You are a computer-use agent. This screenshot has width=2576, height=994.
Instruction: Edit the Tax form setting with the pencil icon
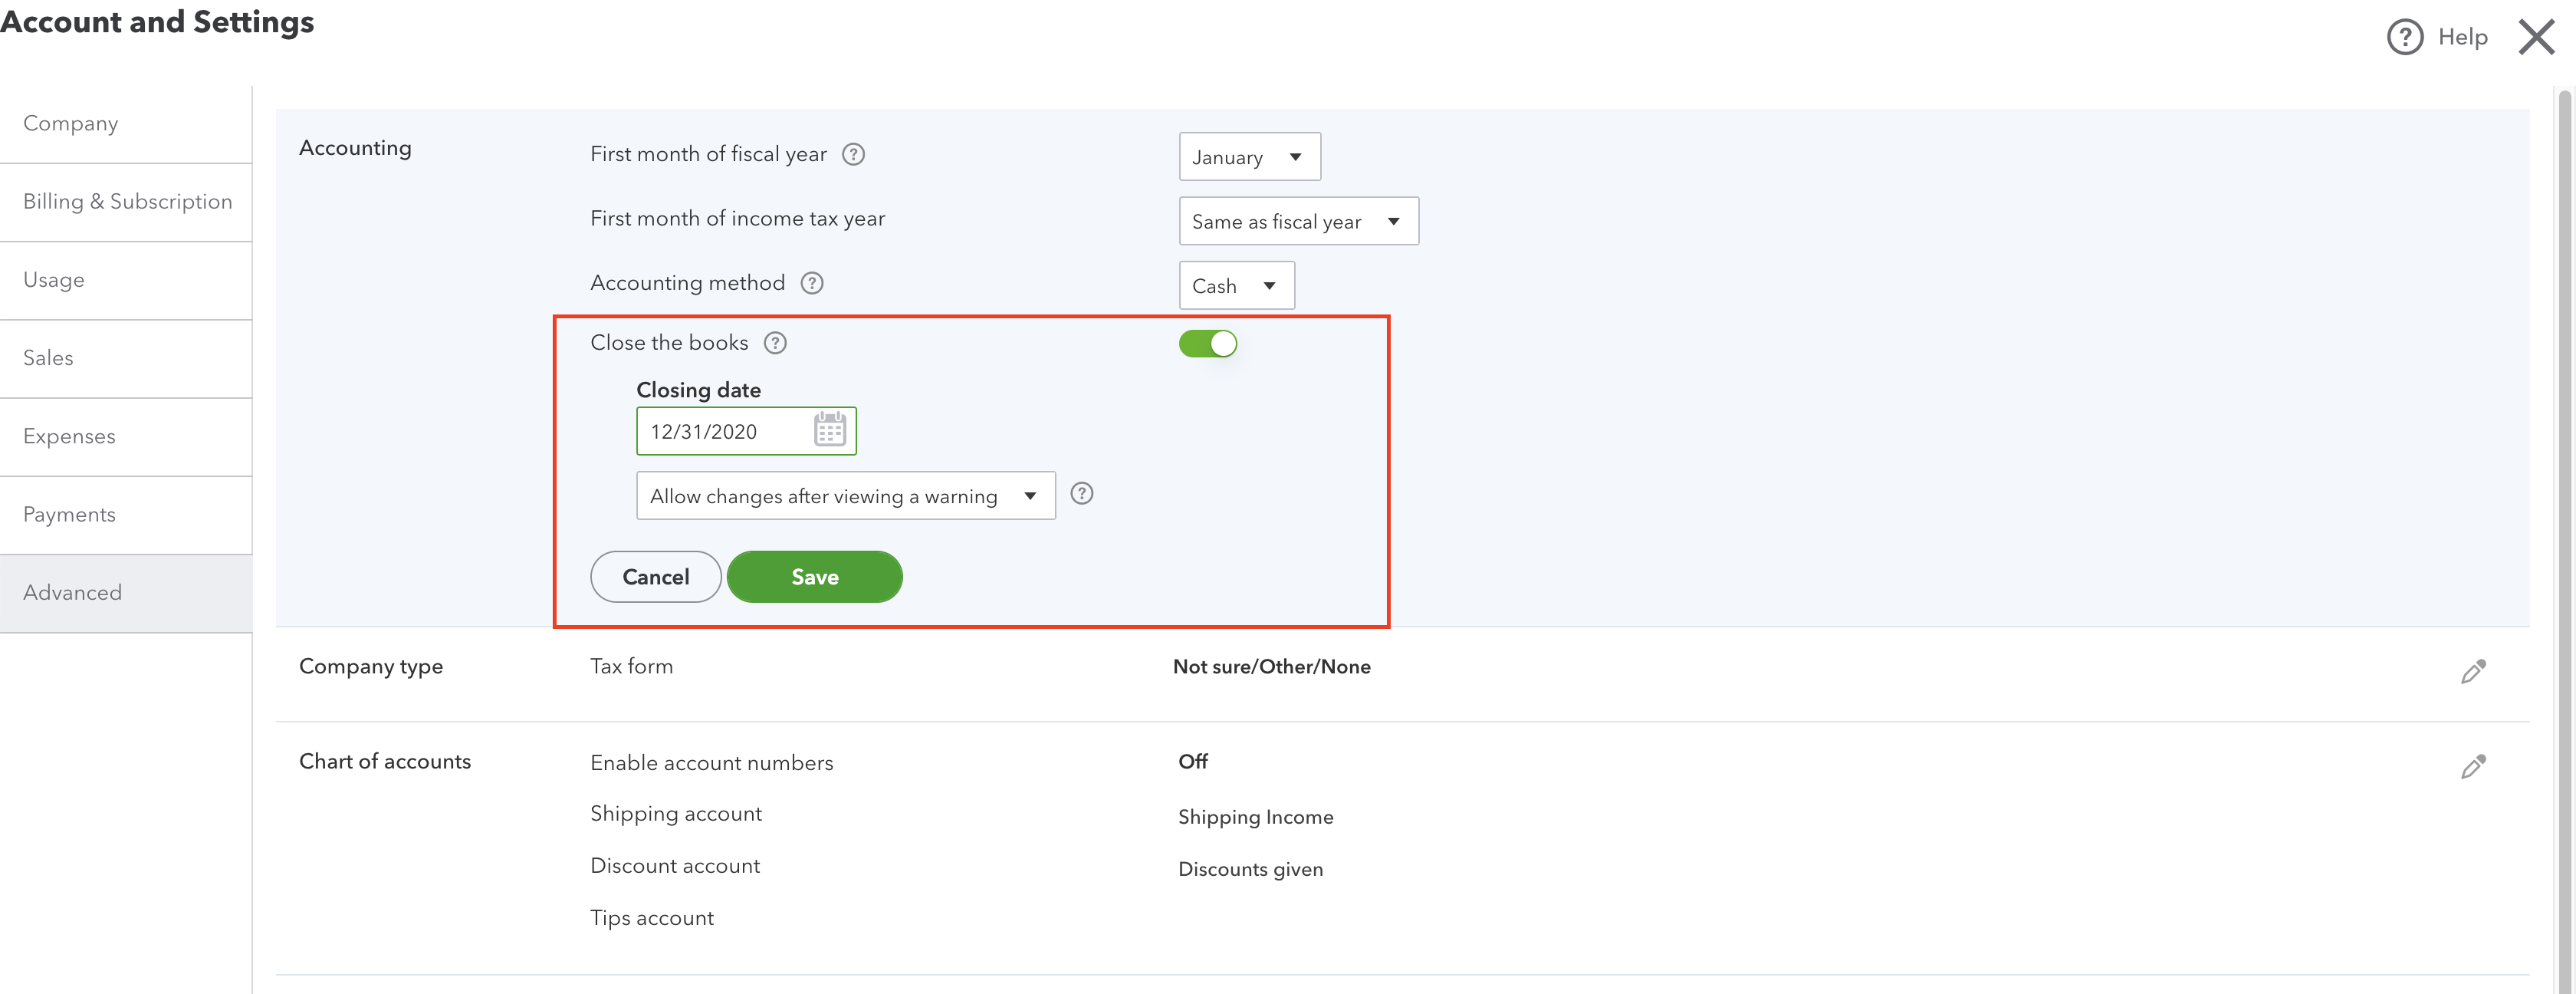[2473, 671]
